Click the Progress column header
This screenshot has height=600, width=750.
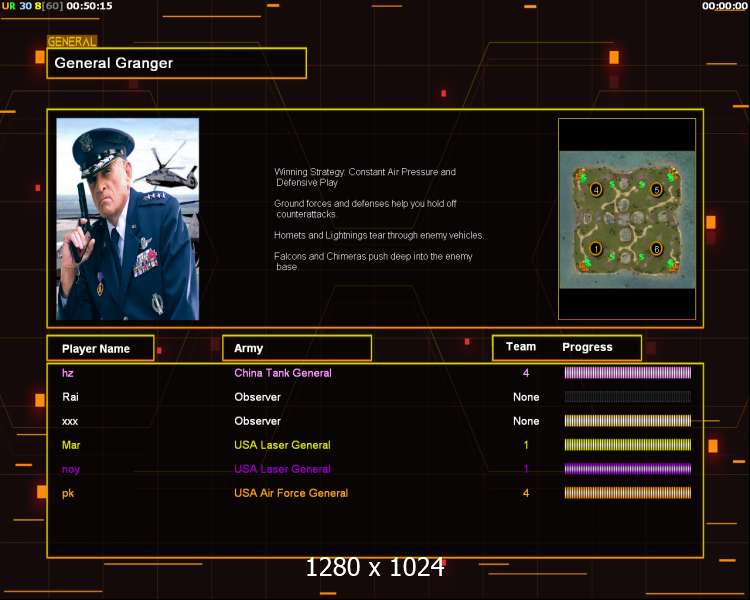pyautogui.click(x=587, y=347)
